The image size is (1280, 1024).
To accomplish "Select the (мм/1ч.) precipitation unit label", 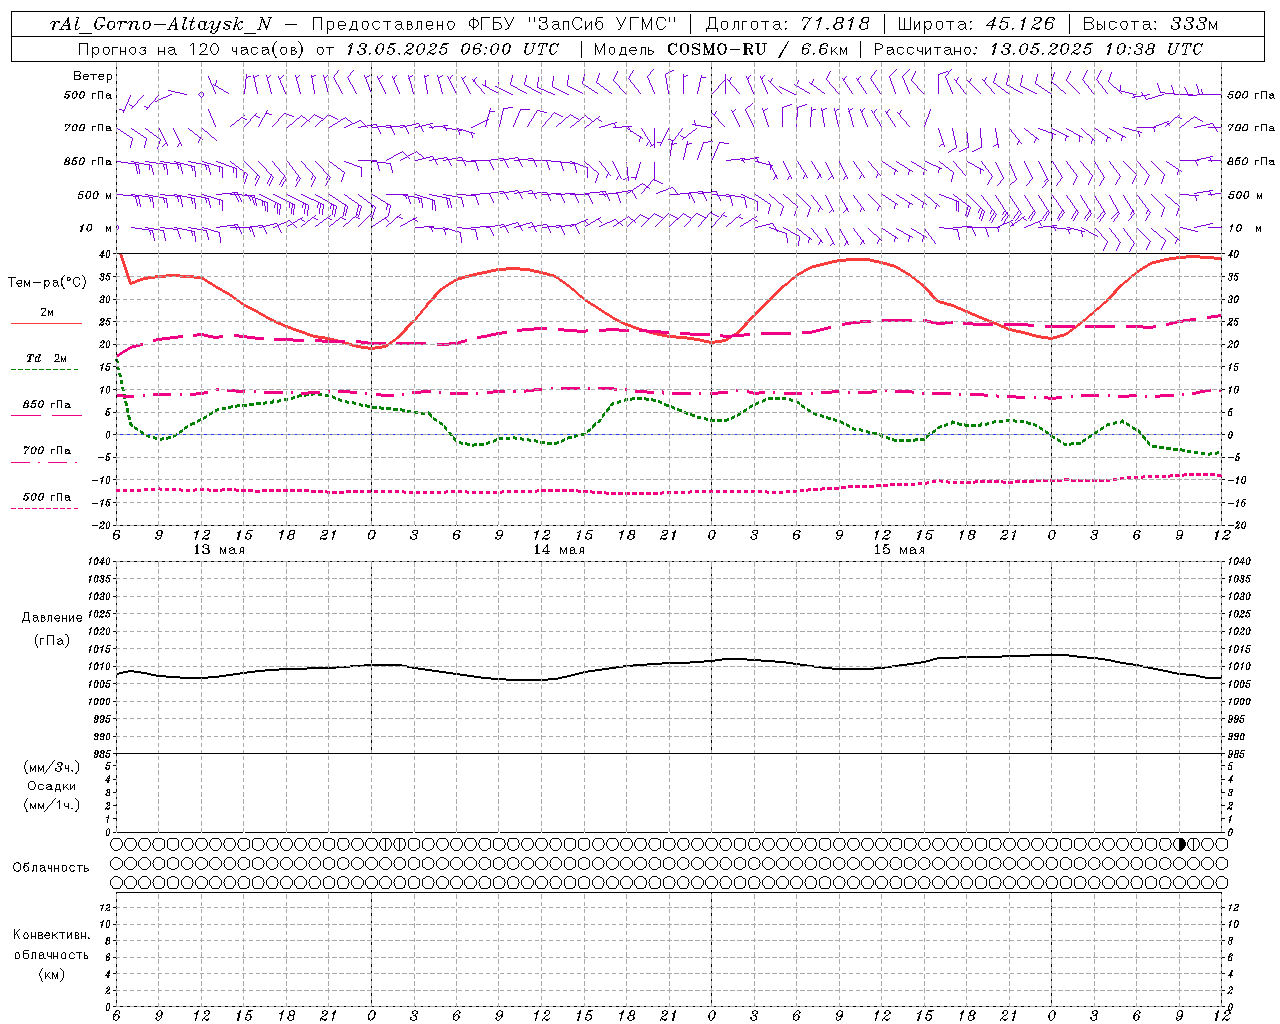I will coord(52,805).
